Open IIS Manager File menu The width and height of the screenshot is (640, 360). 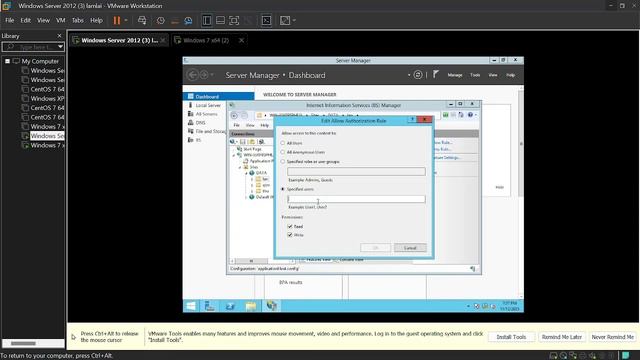(x=236, y=125)
